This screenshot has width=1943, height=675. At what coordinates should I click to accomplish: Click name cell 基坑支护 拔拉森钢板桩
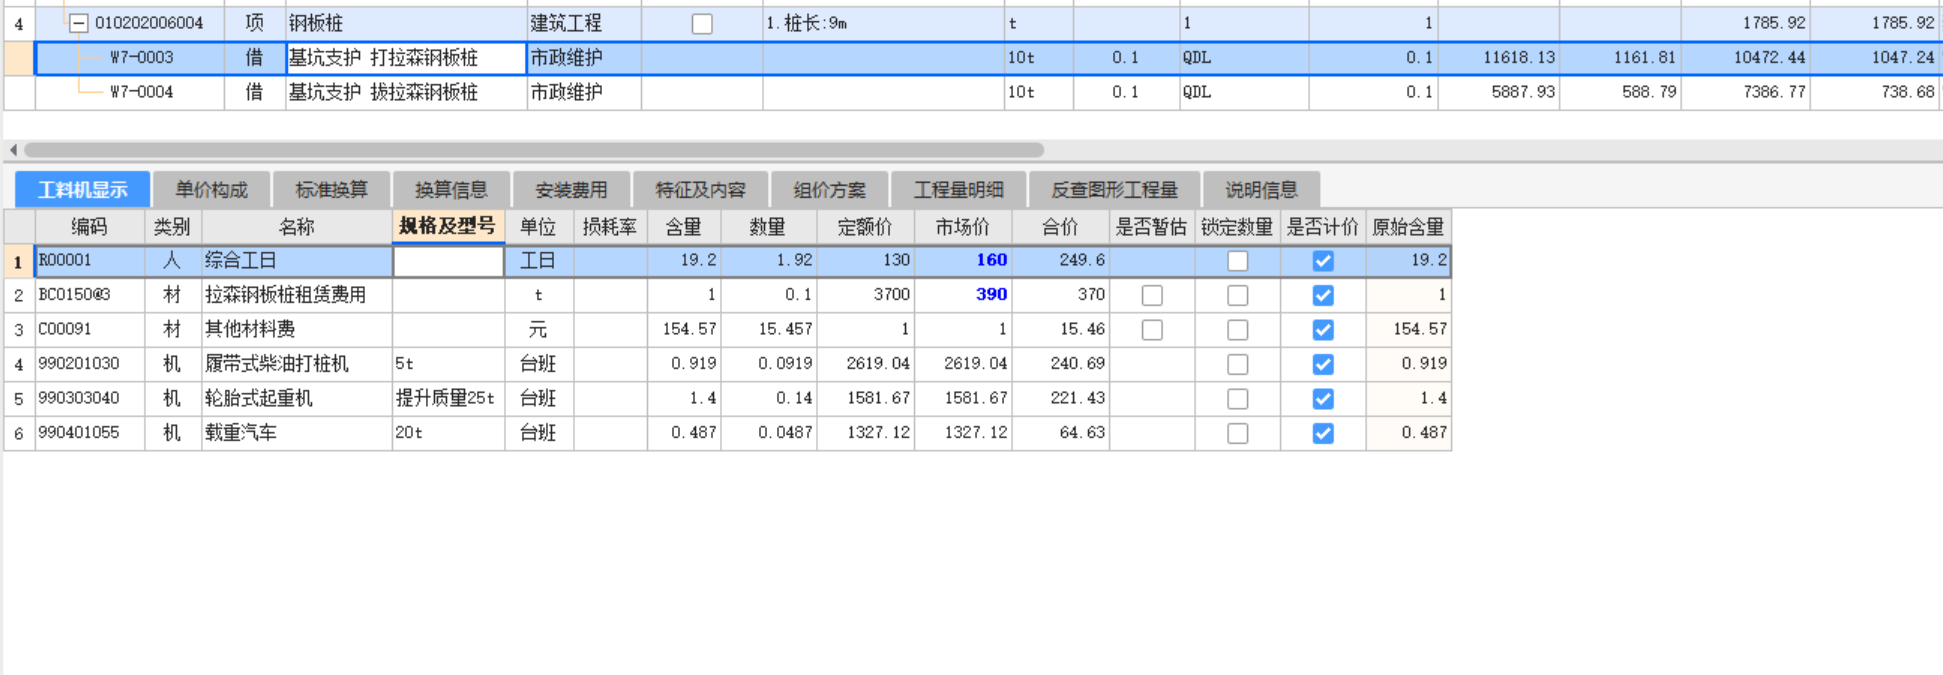coord(406,92)
